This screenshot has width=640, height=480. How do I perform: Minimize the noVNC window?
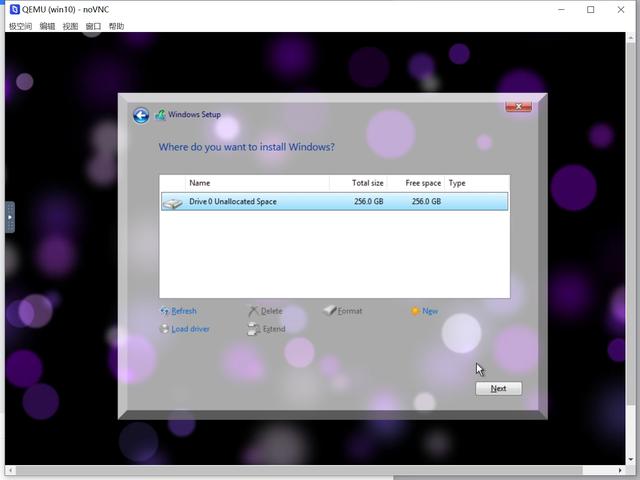click(562, 9)
